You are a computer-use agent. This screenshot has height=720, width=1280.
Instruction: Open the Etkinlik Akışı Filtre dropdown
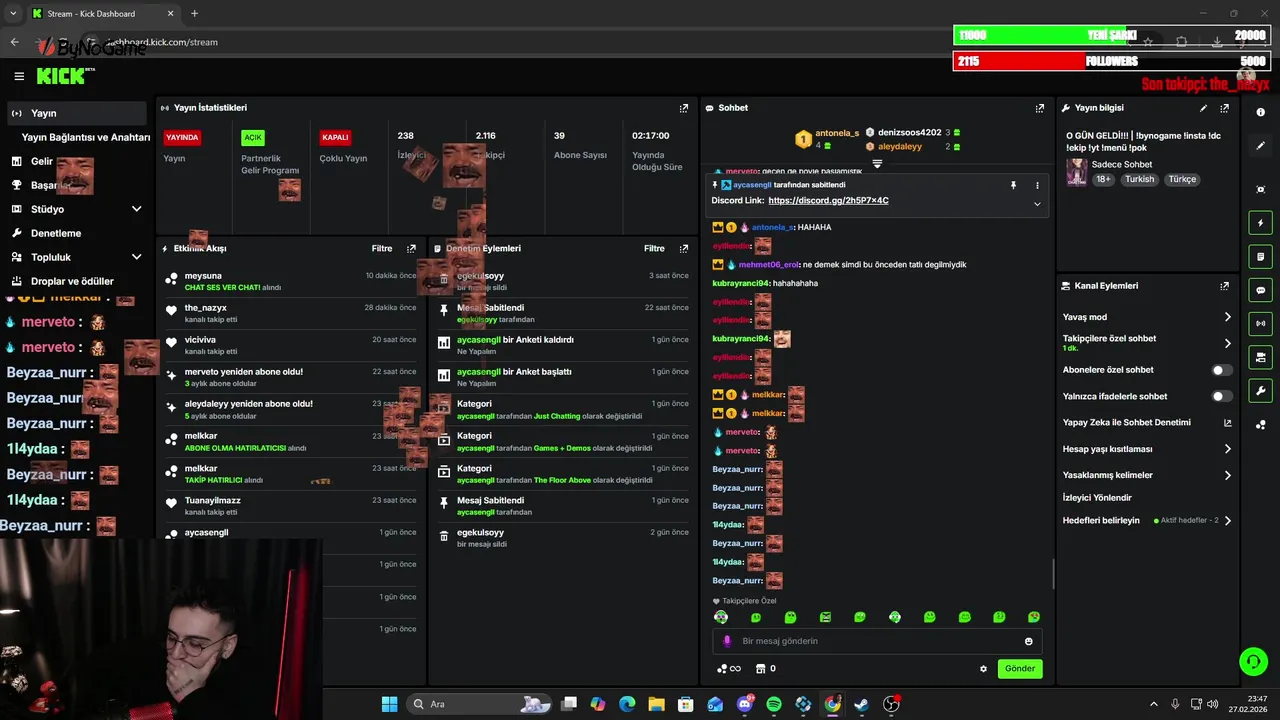point(382,248)
